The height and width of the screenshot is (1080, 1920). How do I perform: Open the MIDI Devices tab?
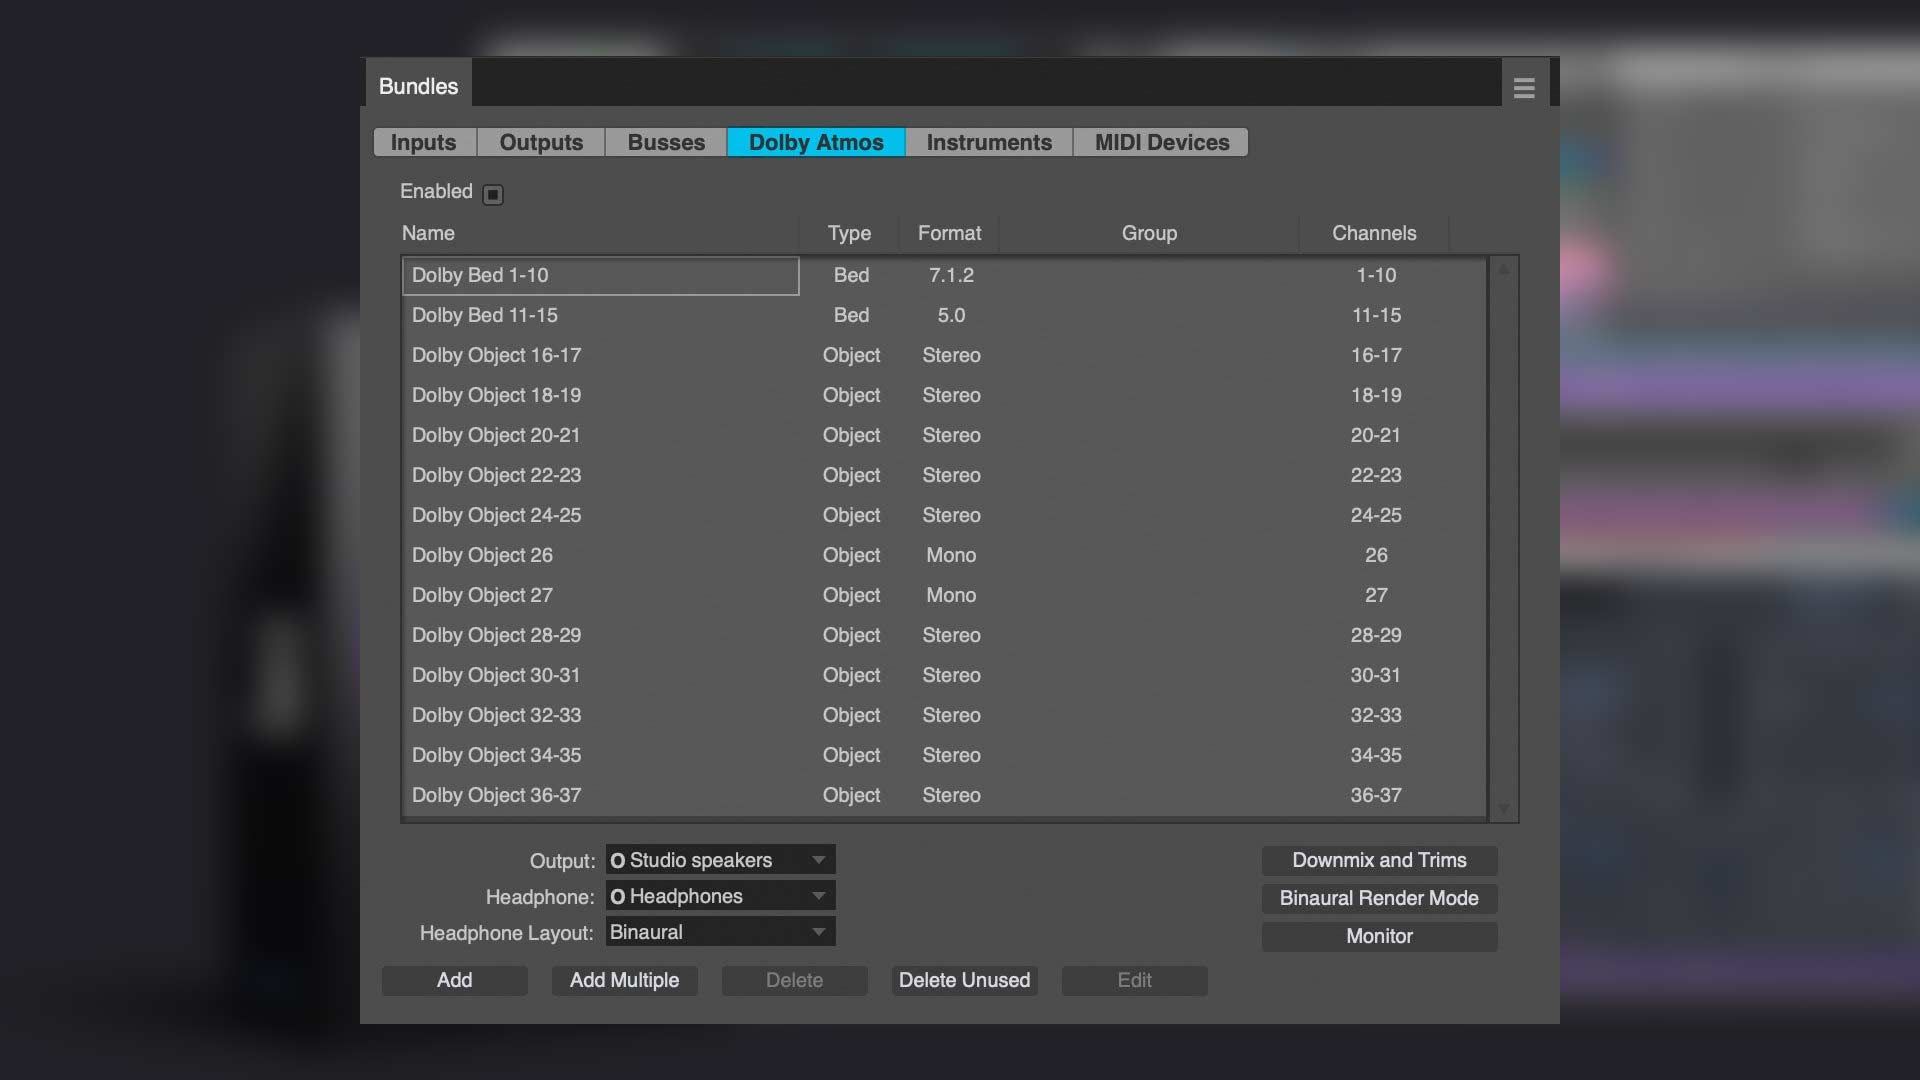[x=1161, y=142]
